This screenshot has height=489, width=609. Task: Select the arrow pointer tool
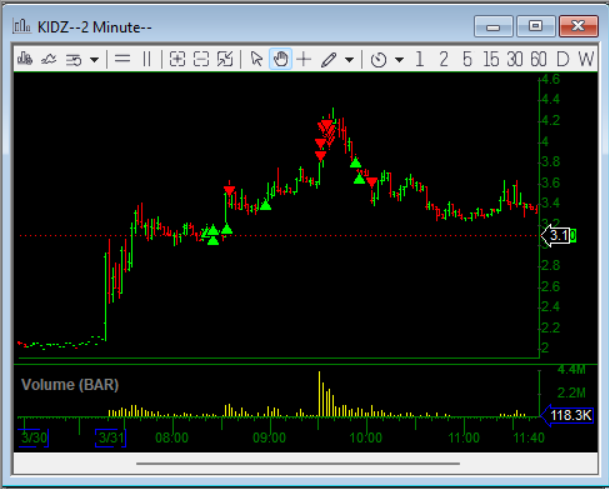coord(256,59)
